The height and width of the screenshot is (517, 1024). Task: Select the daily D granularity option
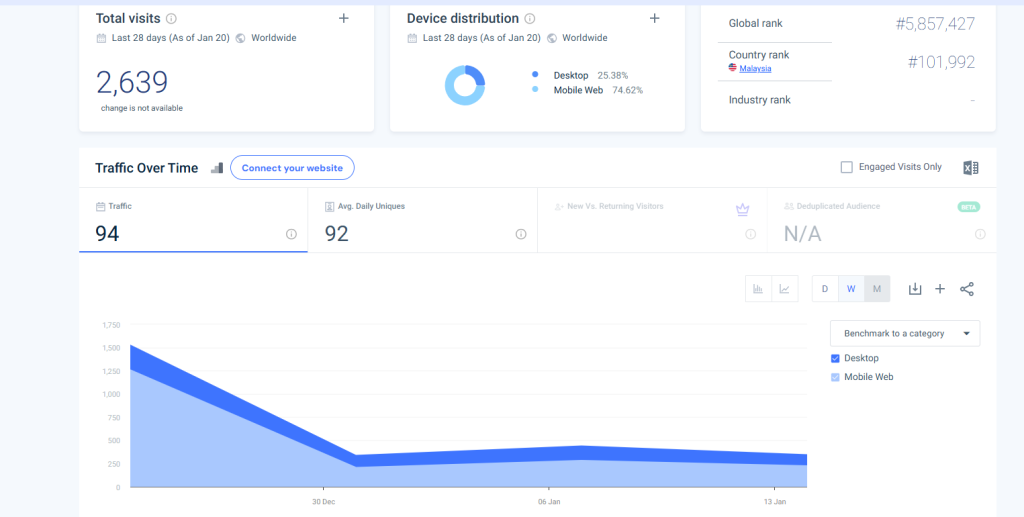pyautogui.click(x=825, y=289)
